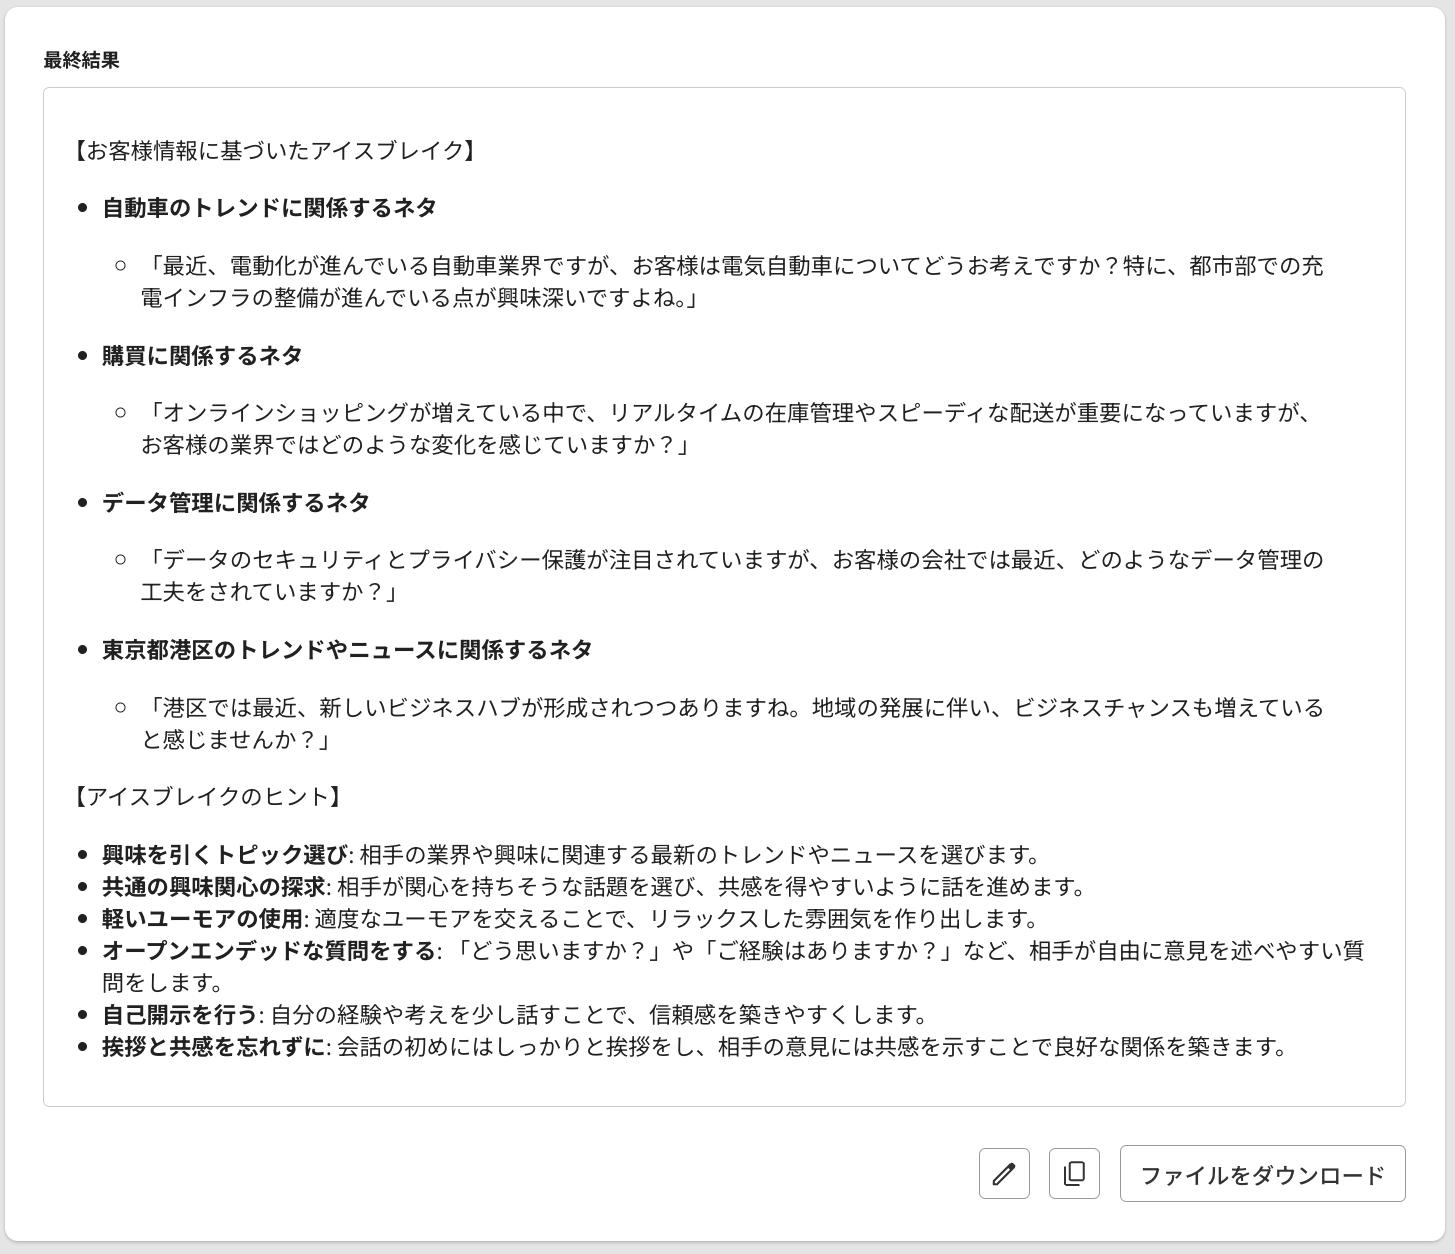Copy the result with the copy icon
Viewport: 1455px width, 1254px height.
pyautogui.click(x=1074, y=1173)
